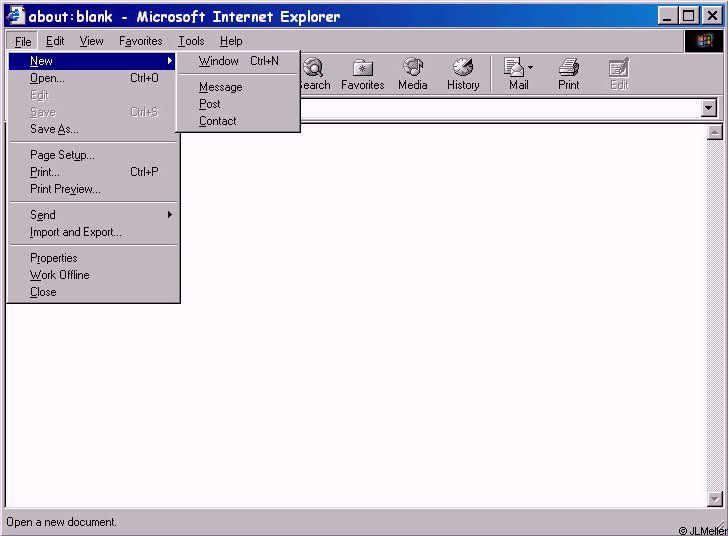Open the Help menu
This screenshot has width=728, height=536.
[x=231, y=41]
